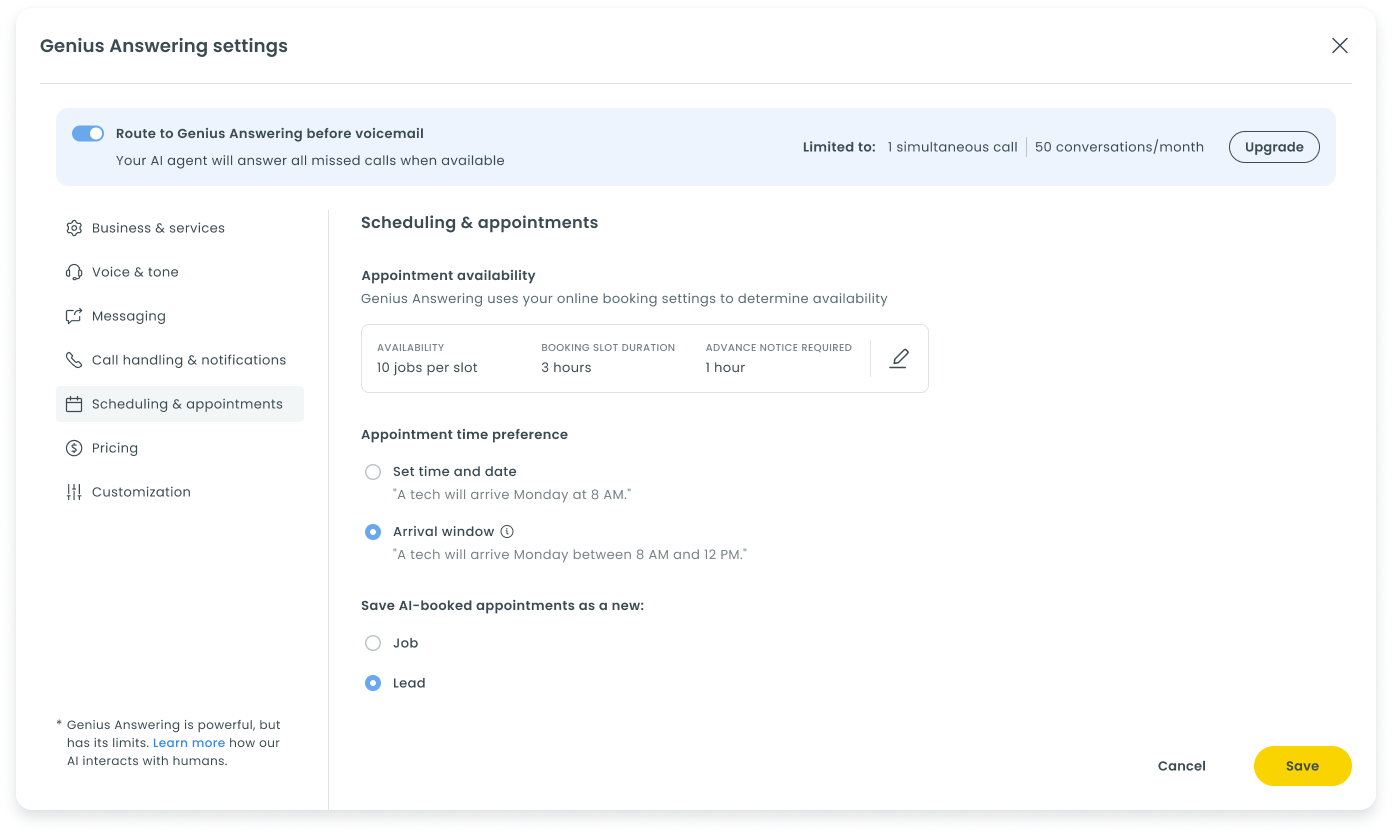Follow the Learn more link
Image resolution: width=1392 pixels, height=834 pixels.
coord(189,743)
